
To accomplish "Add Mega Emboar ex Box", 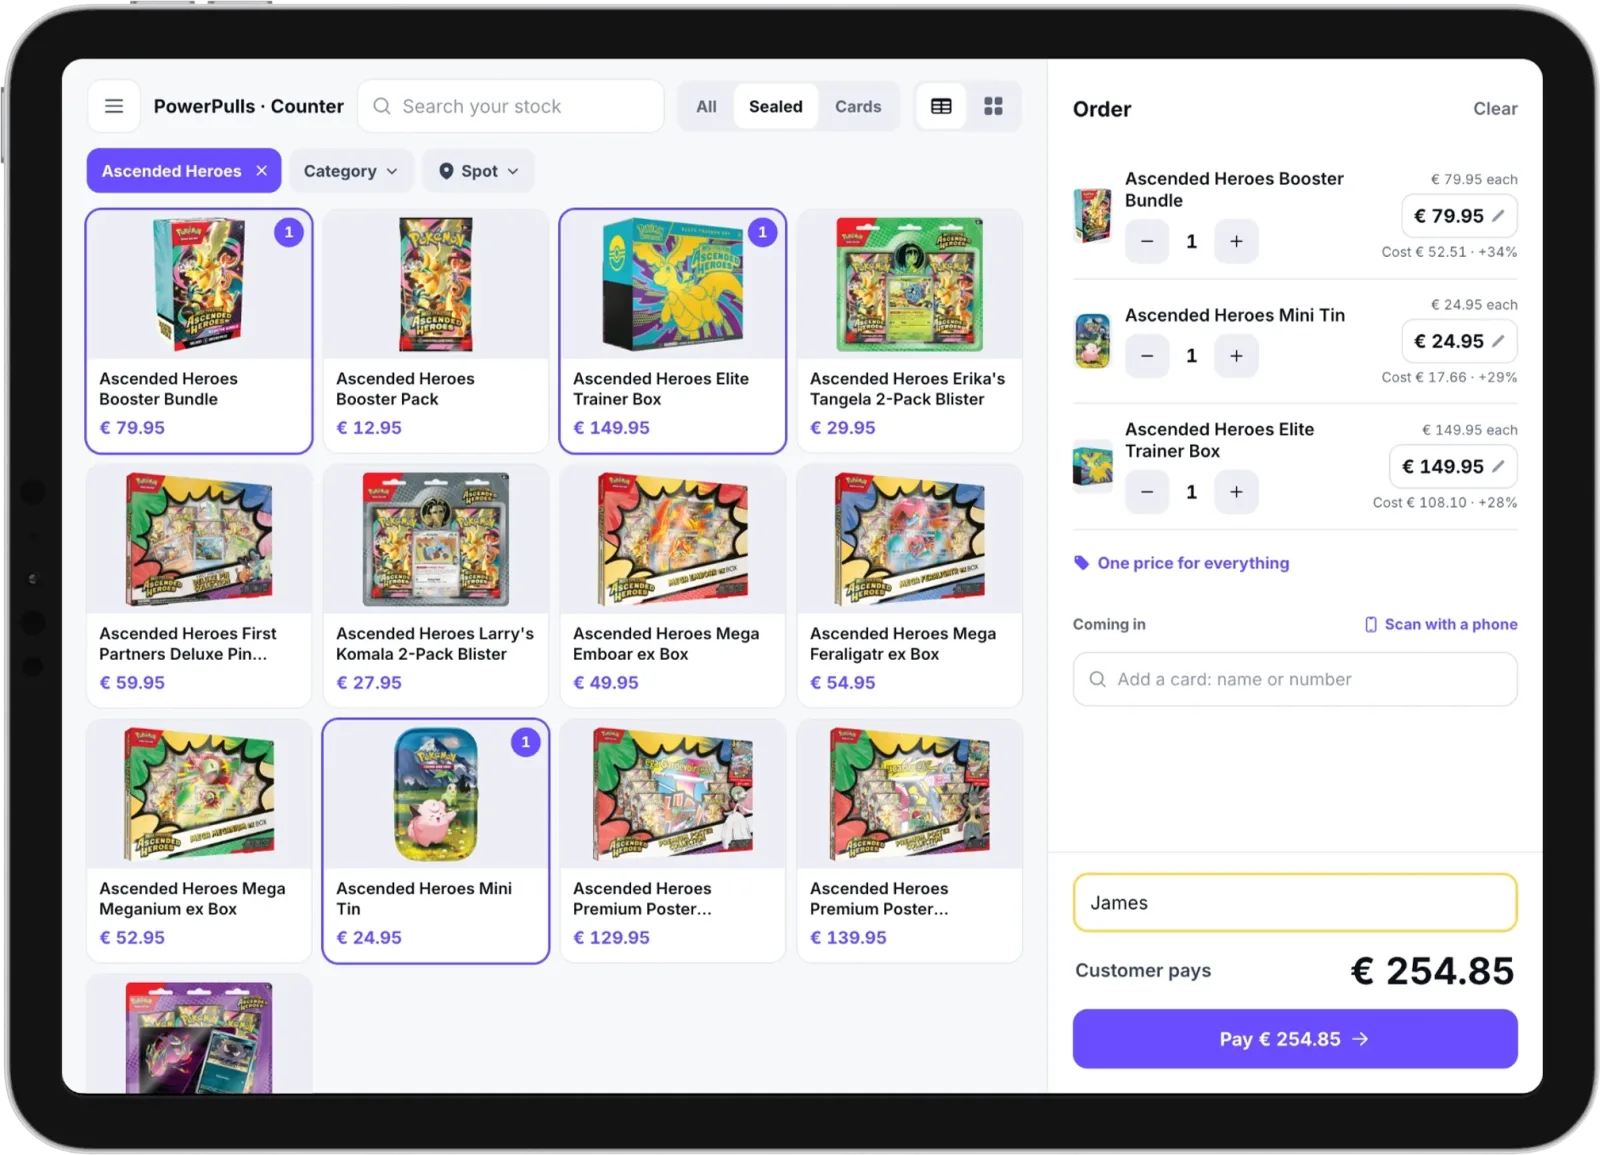I will coord(673,586).
